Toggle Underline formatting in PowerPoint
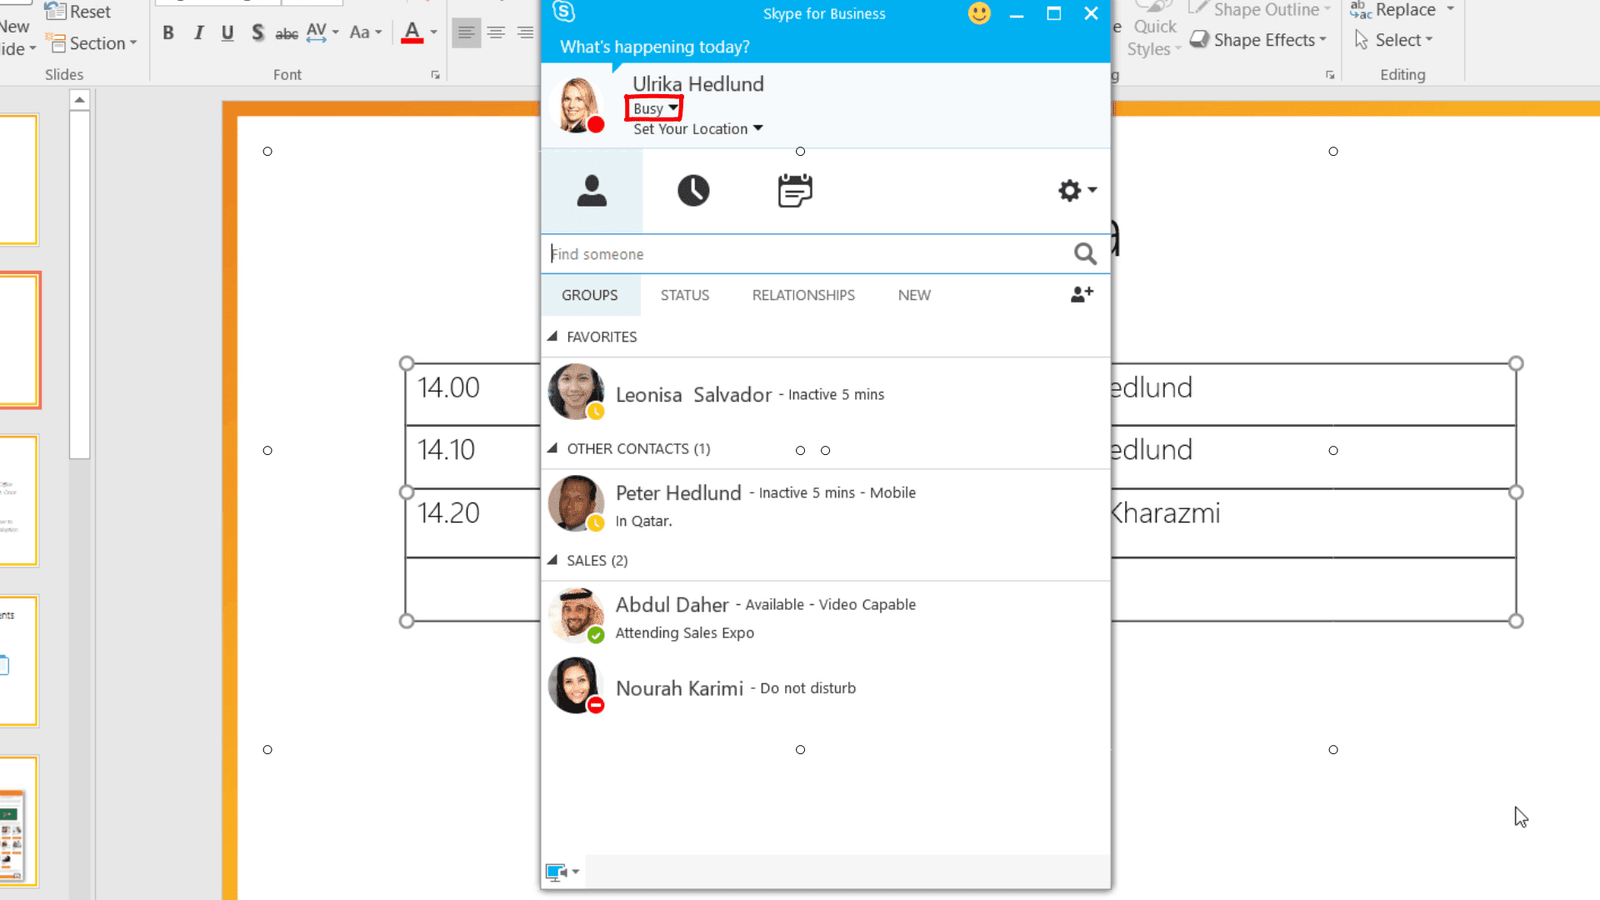 point(228,32)
